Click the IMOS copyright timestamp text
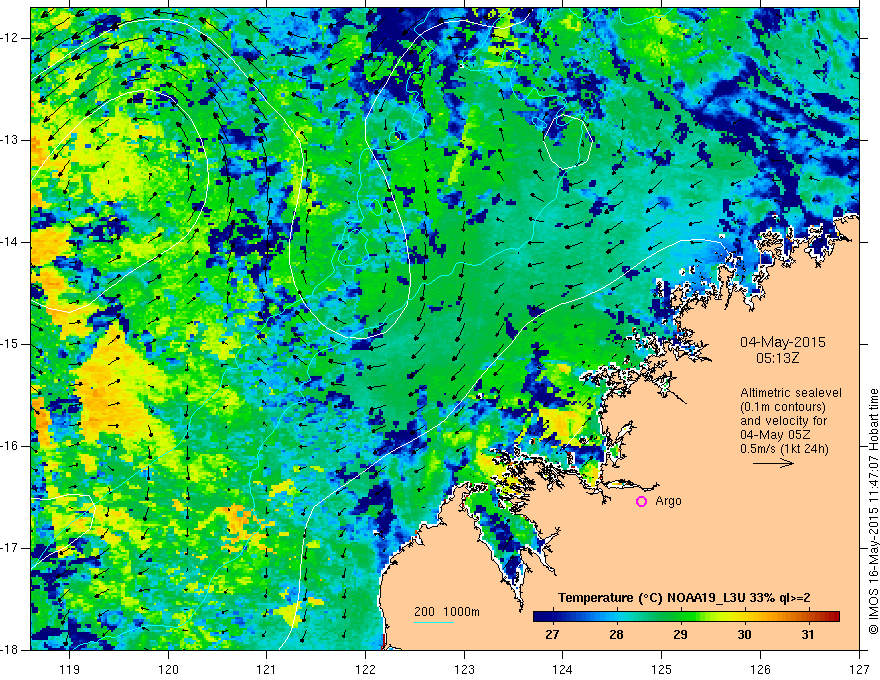Image resolution: width=880 pixels, height=680 pixels. tap(873, 511)
